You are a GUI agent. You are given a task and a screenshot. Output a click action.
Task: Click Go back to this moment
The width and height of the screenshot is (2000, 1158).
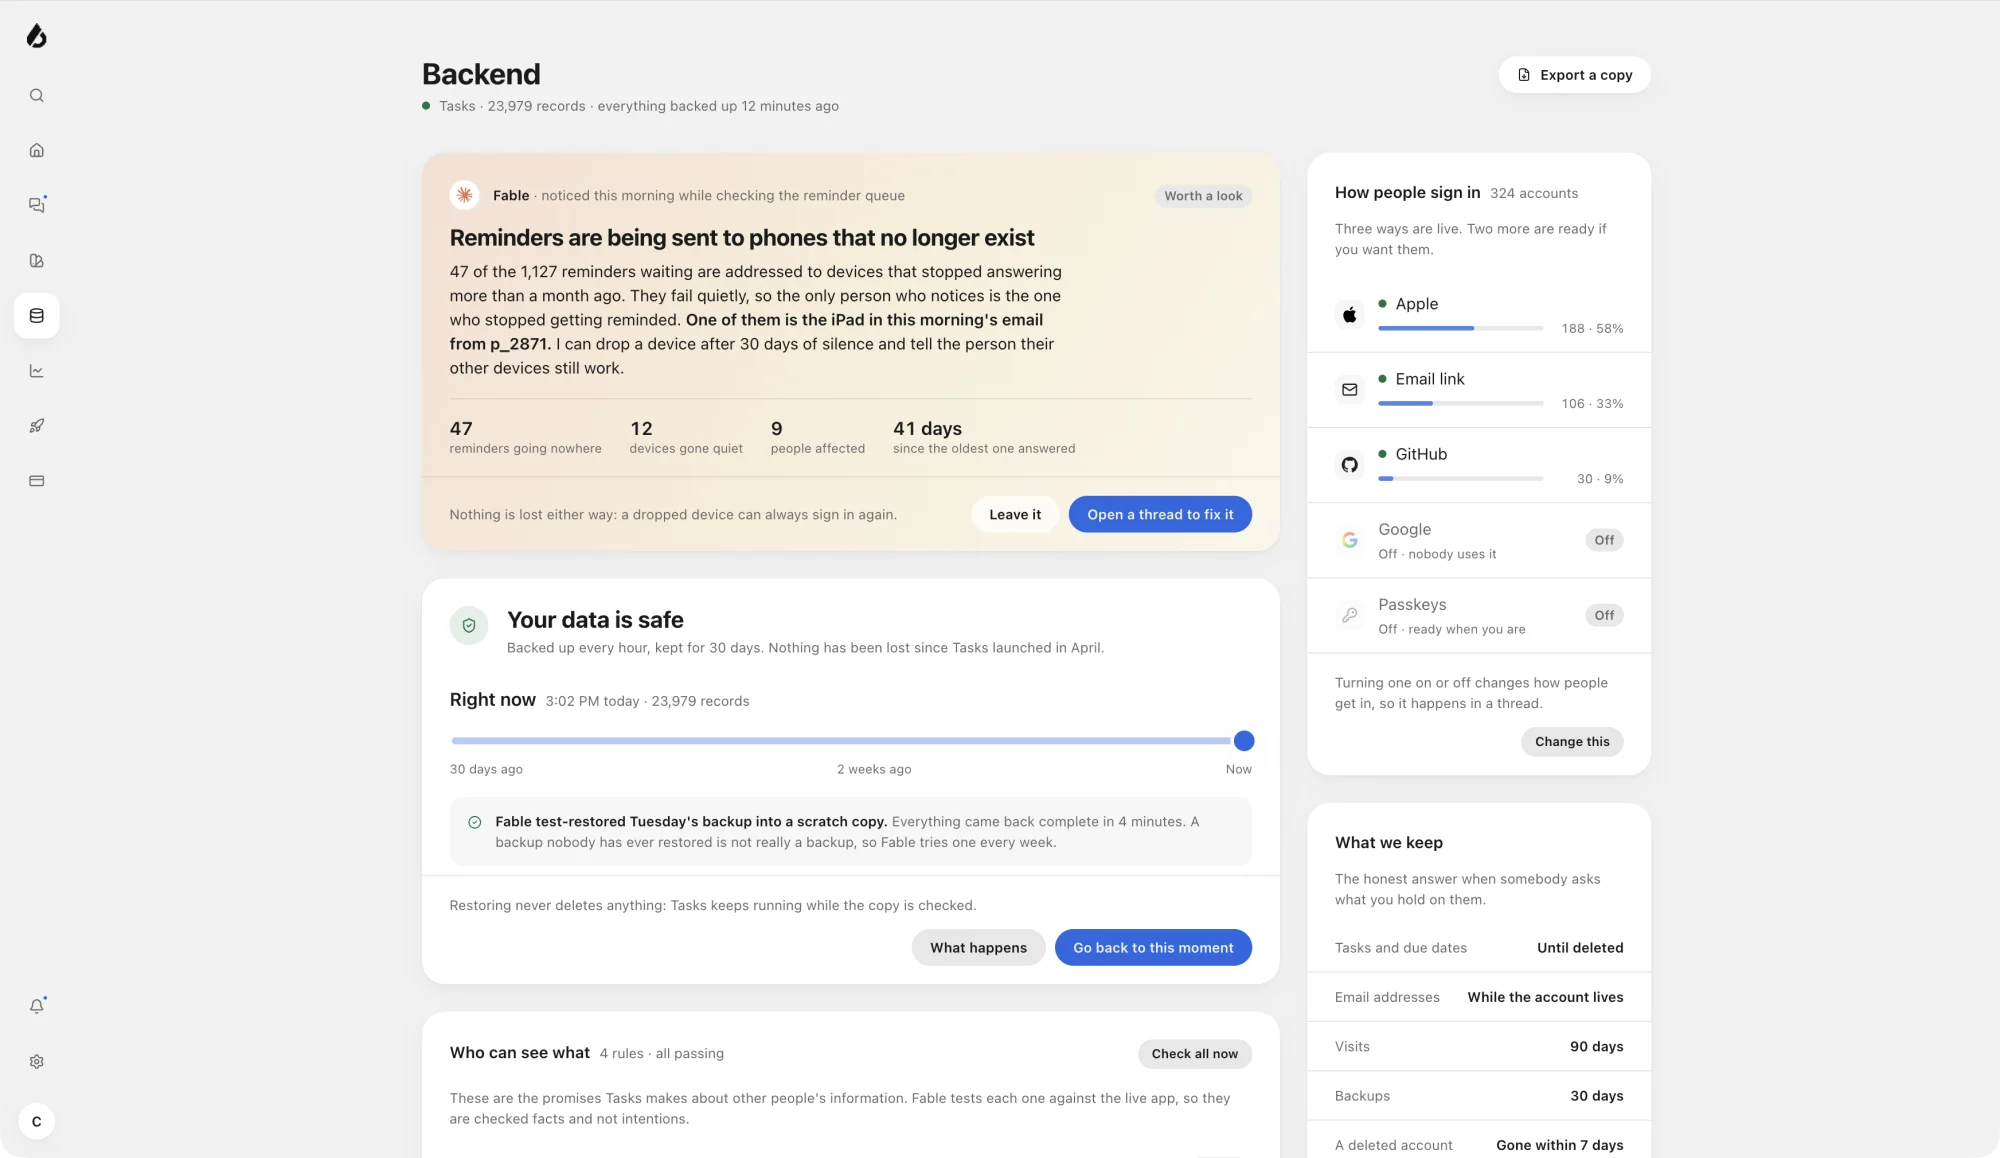[1153, 948]
